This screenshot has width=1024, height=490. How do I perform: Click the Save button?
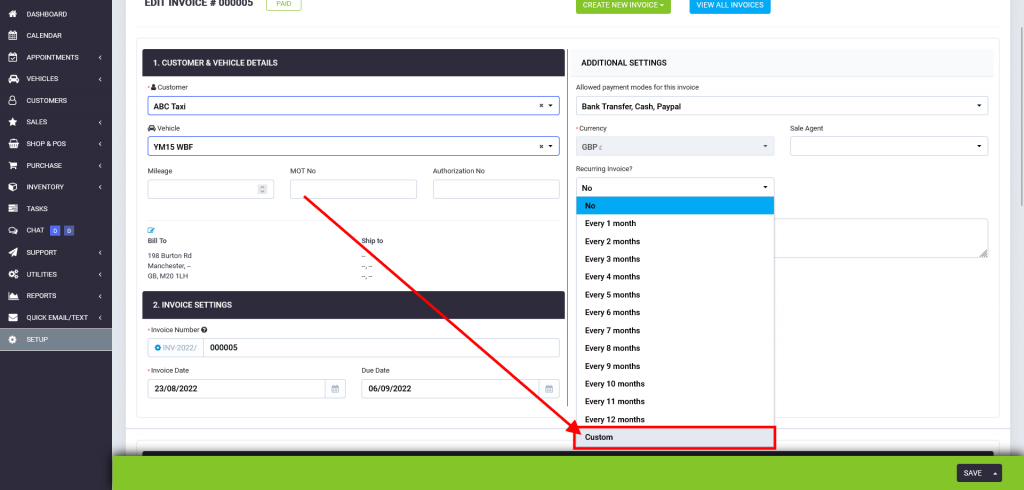(x=971, y=473)
